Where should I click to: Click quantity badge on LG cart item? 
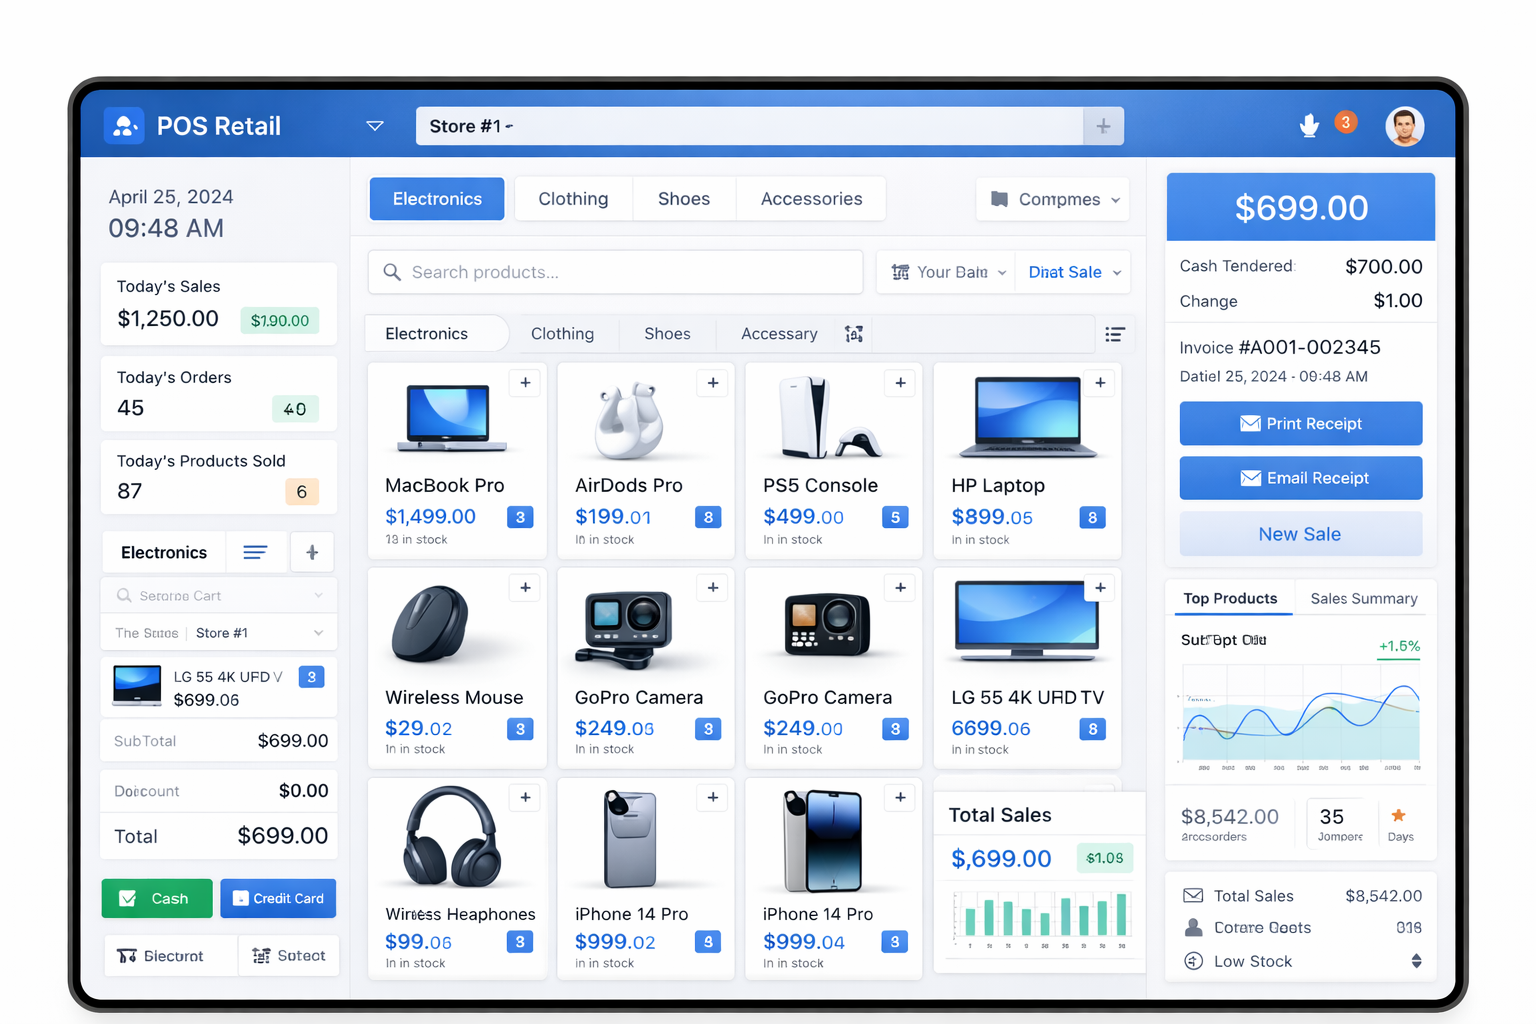(312, 677)
